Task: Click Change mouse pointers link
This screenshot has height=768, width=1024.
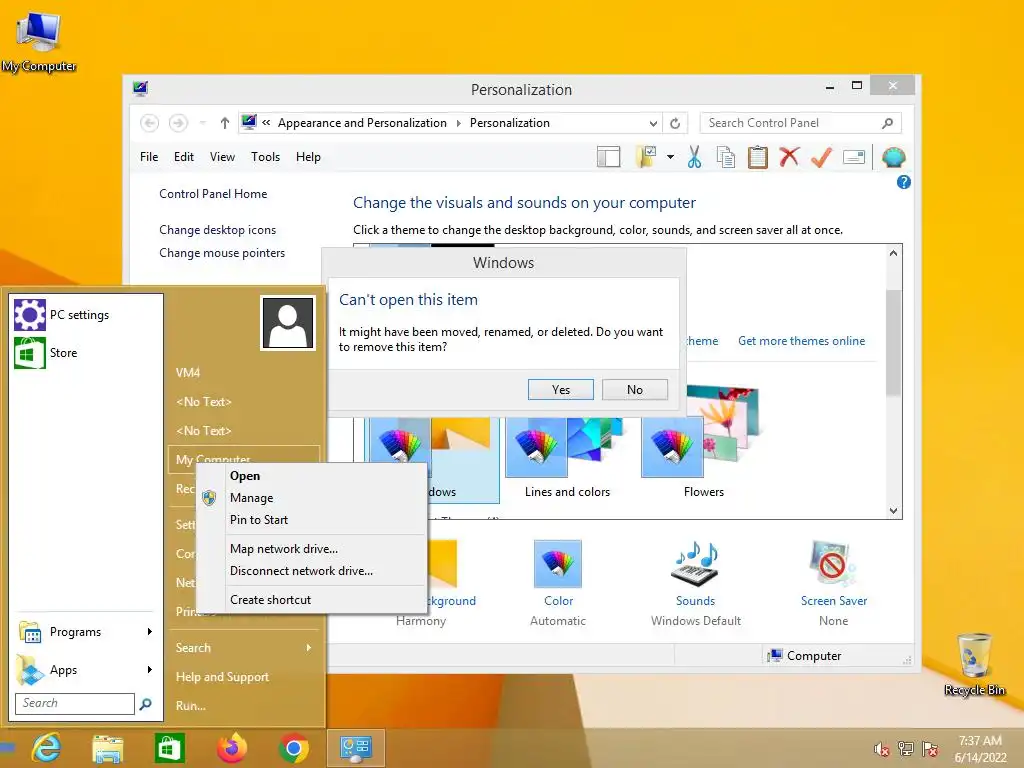Action: point(222,253)
